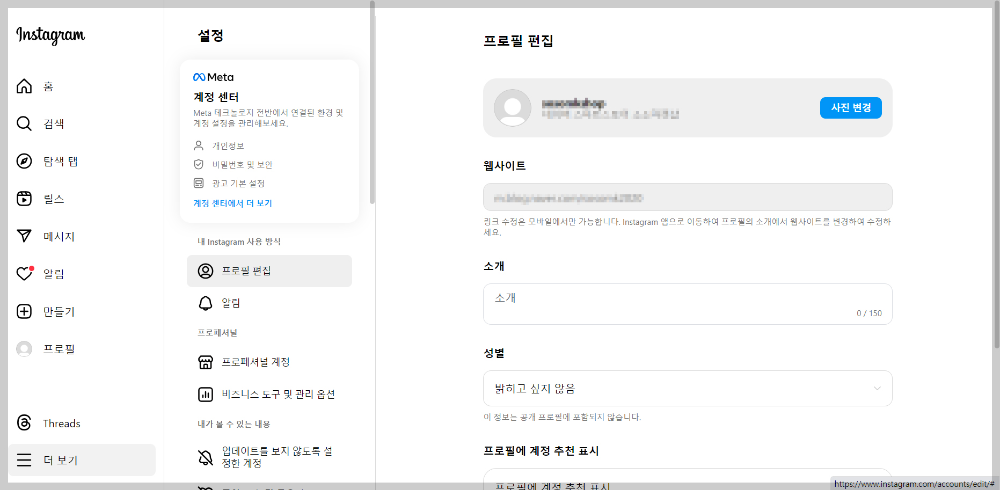Click the 사진 변경 button
This screenshot has width=1000, height=490.
[851, 108]
